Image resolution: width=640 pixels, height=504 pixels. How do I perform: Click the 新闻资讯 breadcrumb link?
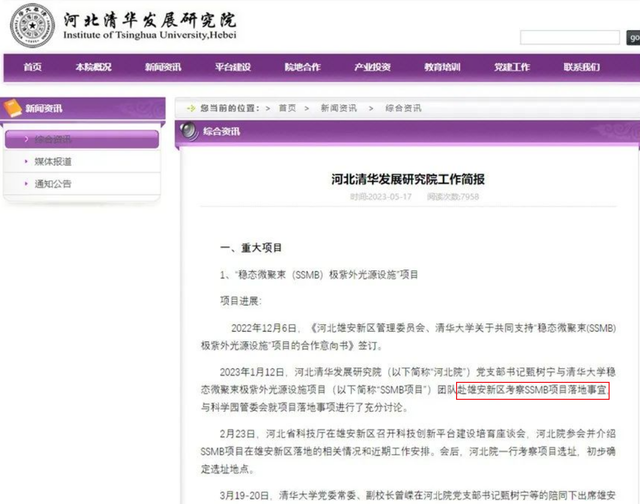coord(339,108)
